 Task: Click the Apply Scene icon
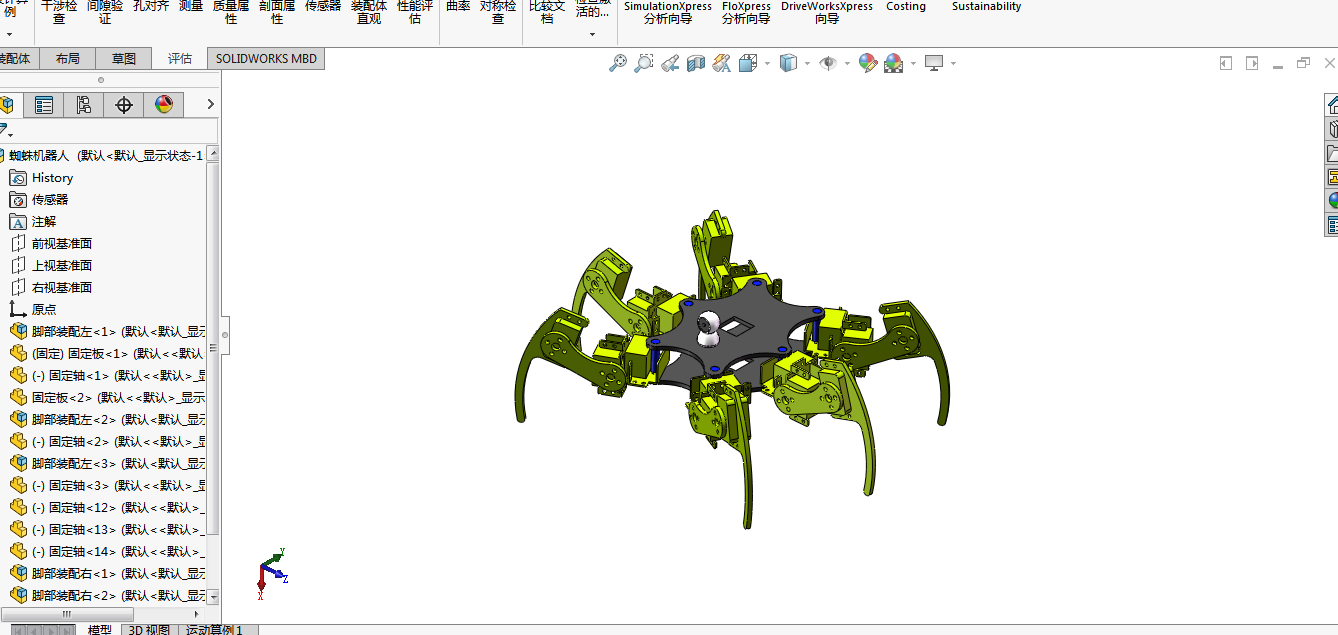click(893, 63)
